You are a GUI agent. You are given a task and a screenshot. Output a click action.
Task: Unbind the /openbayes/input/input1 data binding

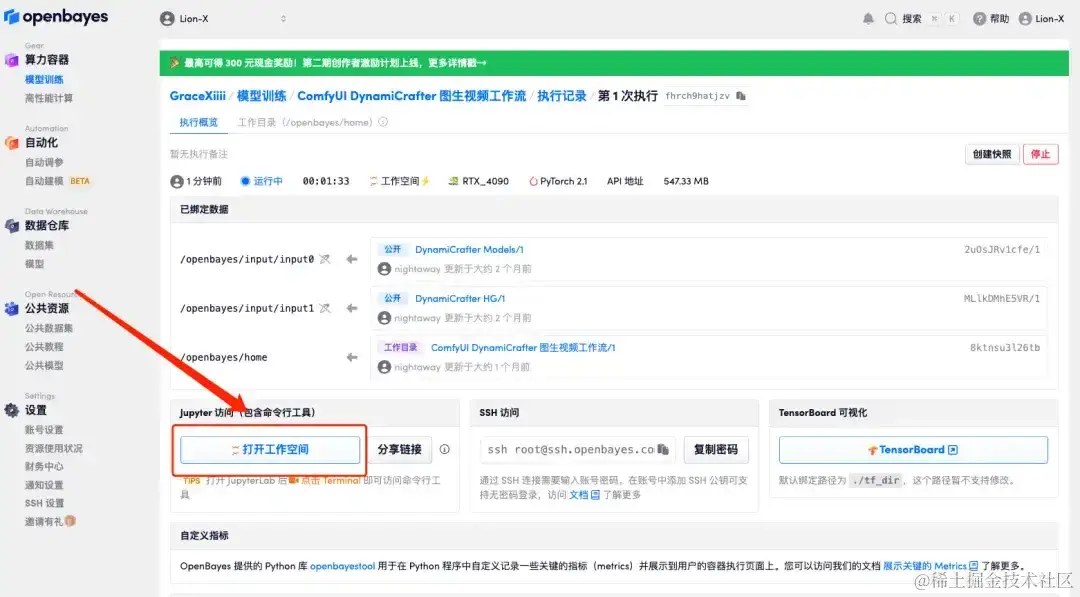pos(325,308)
